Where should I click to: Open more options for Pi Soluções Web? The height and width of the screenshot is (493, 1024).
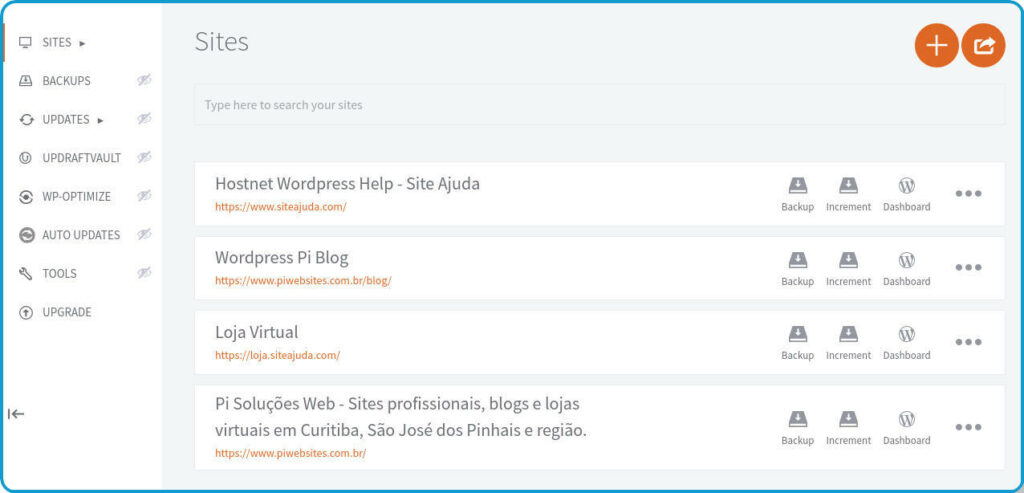click(x=968, y=427)
